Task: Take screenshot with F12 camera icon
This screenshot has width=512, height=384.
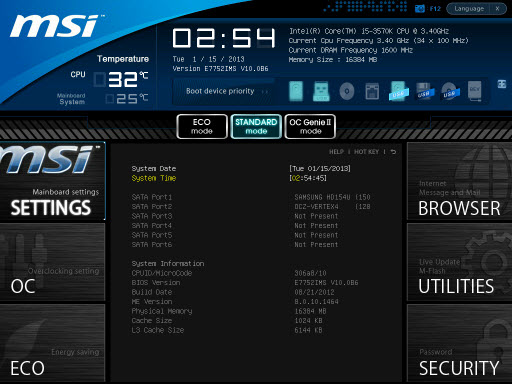Action: (420, 9)
